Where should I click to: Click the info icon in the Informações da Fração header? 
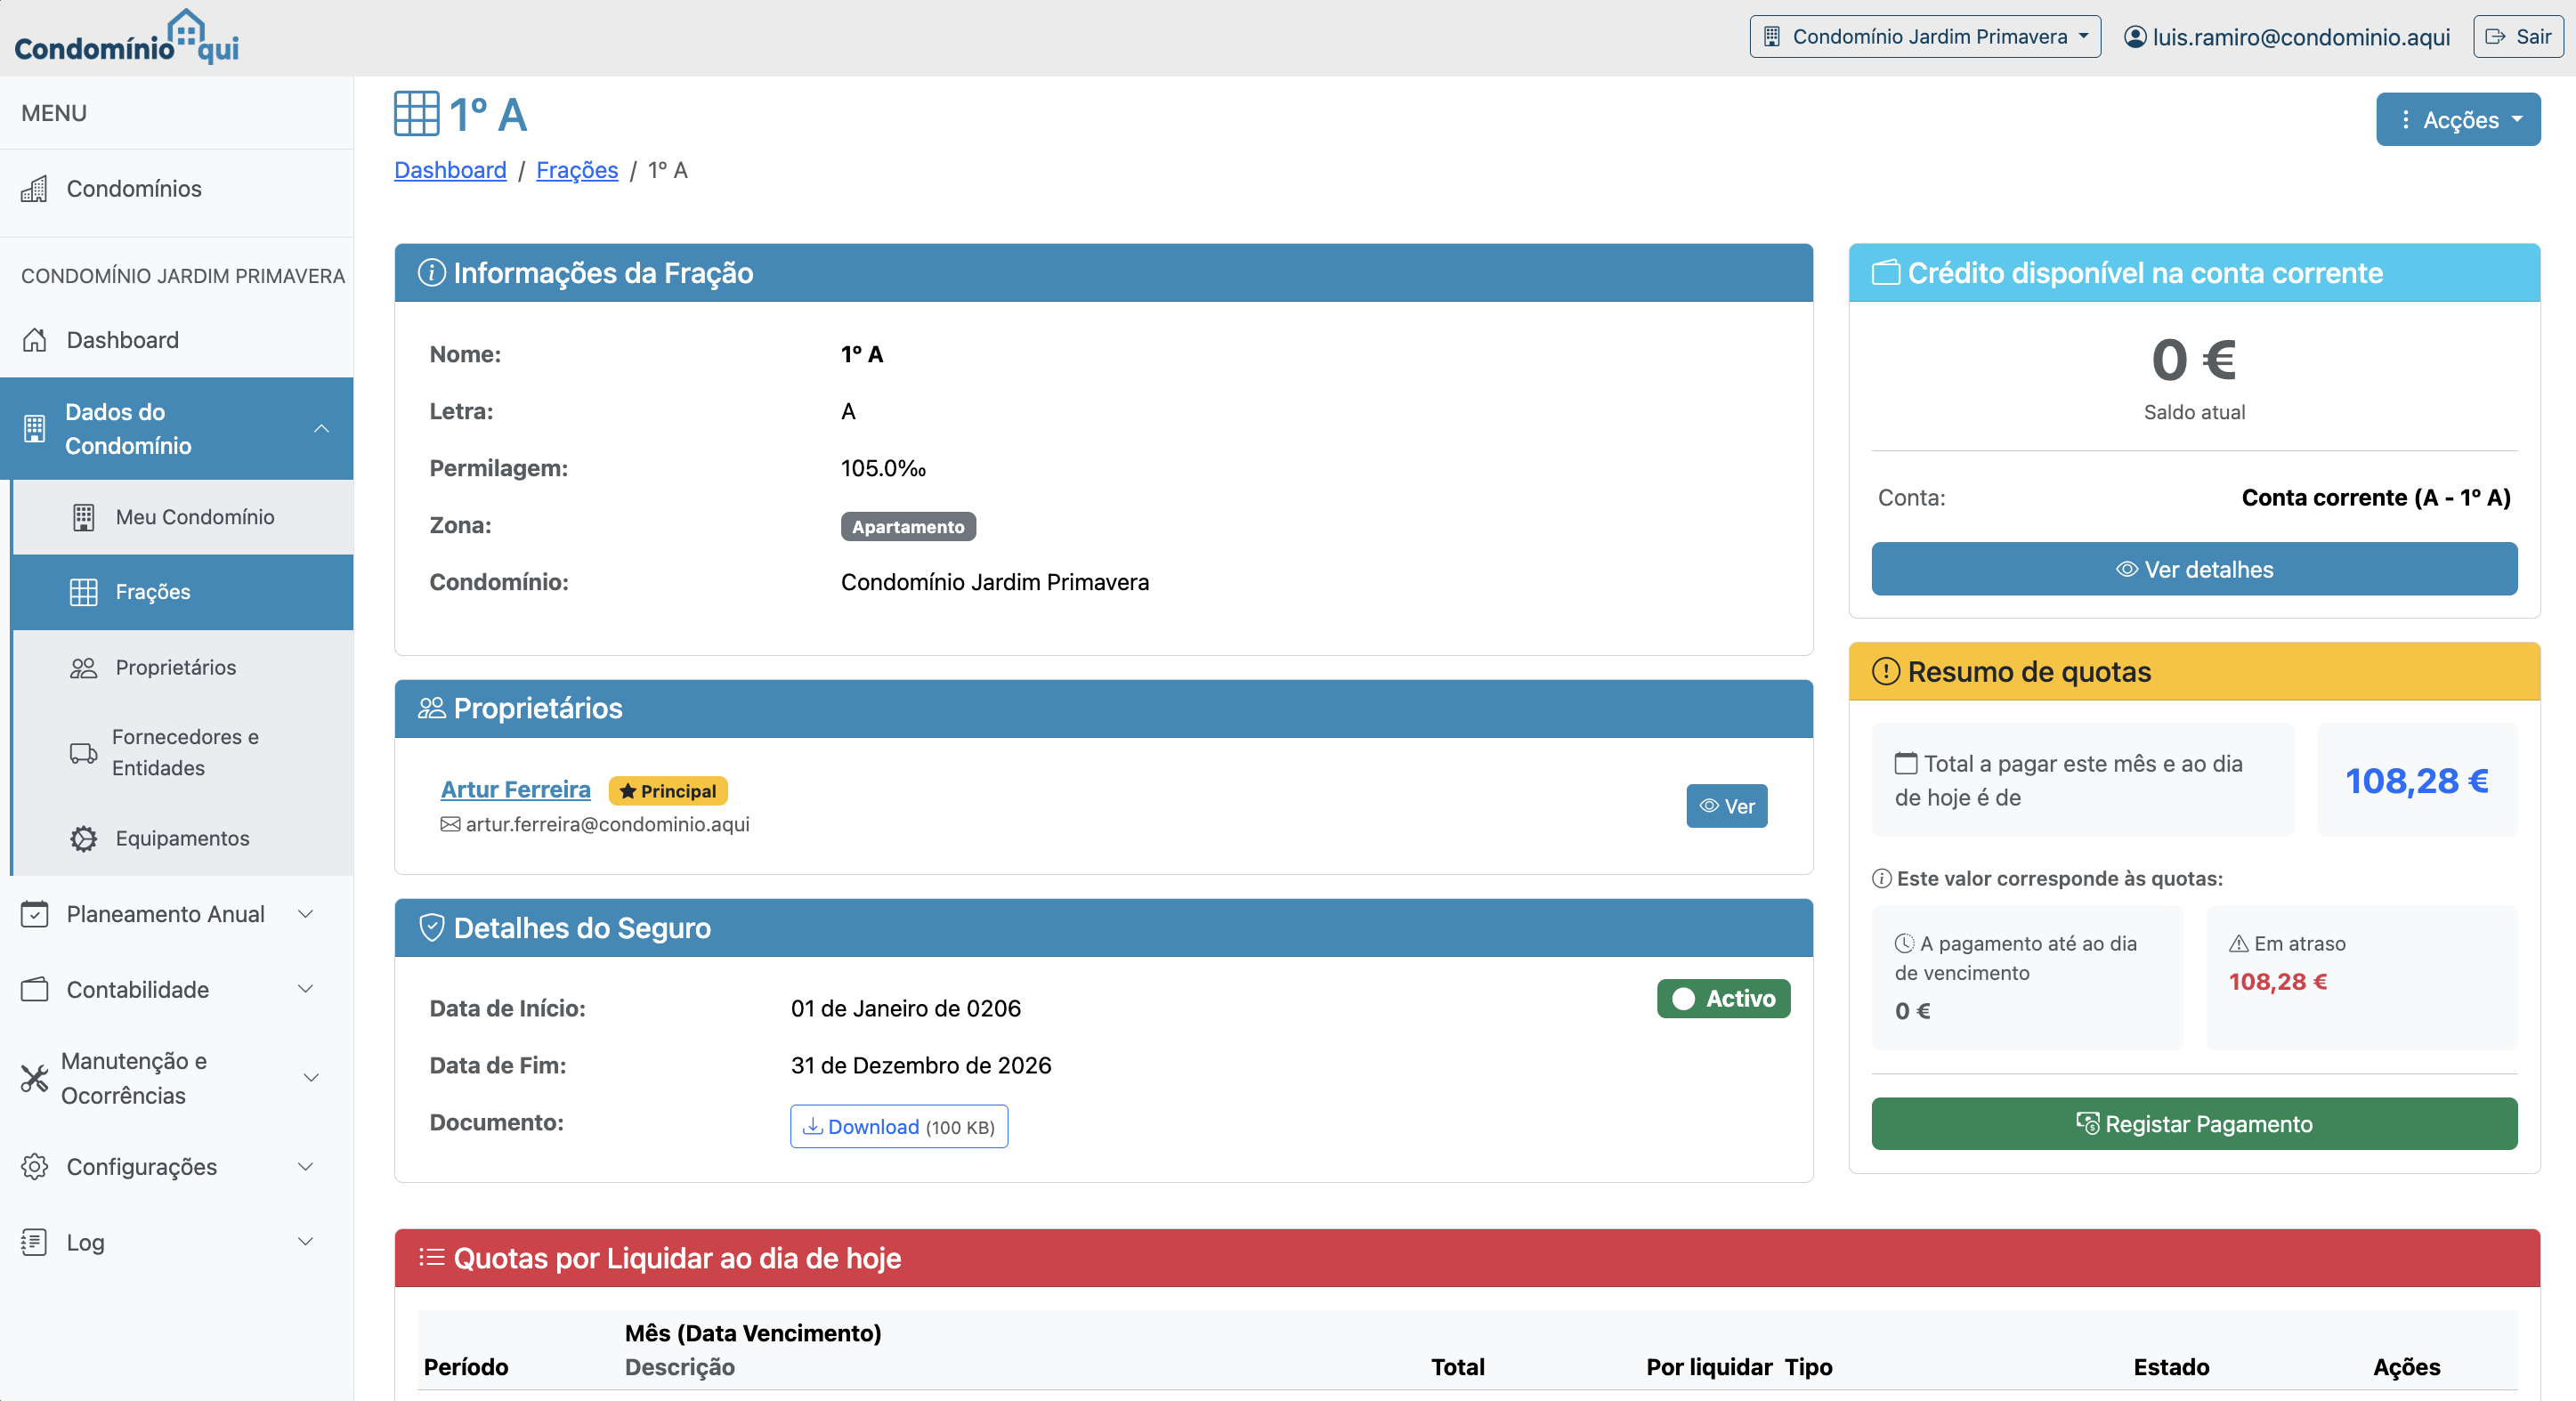(431, 272)
